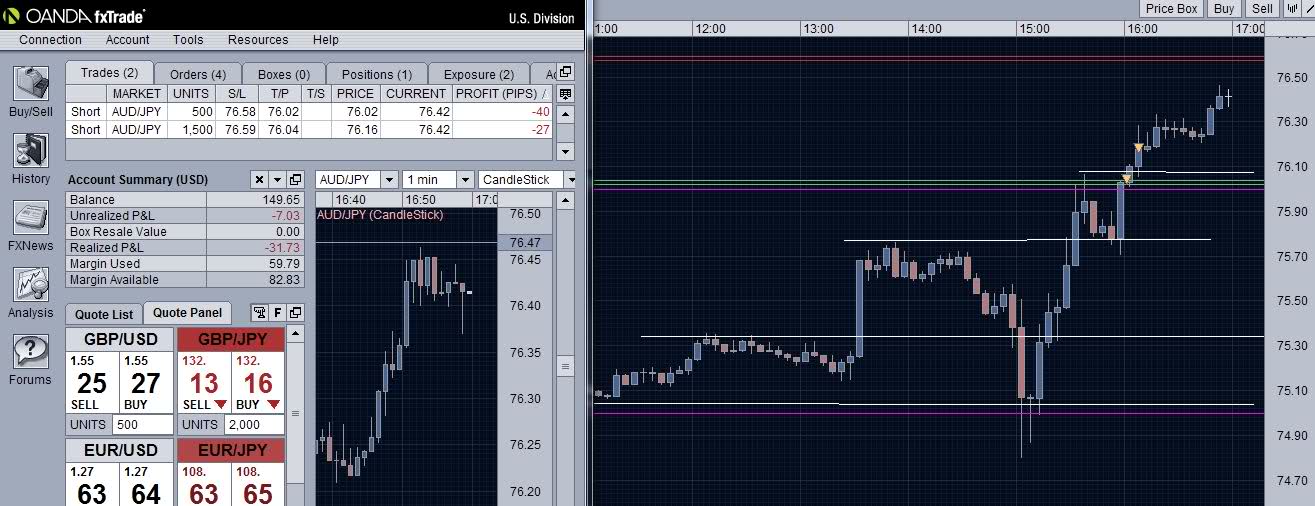Switch to the Exposure (2) tab
This screenshot has width=1315, height=506.
tap(479, 74)
